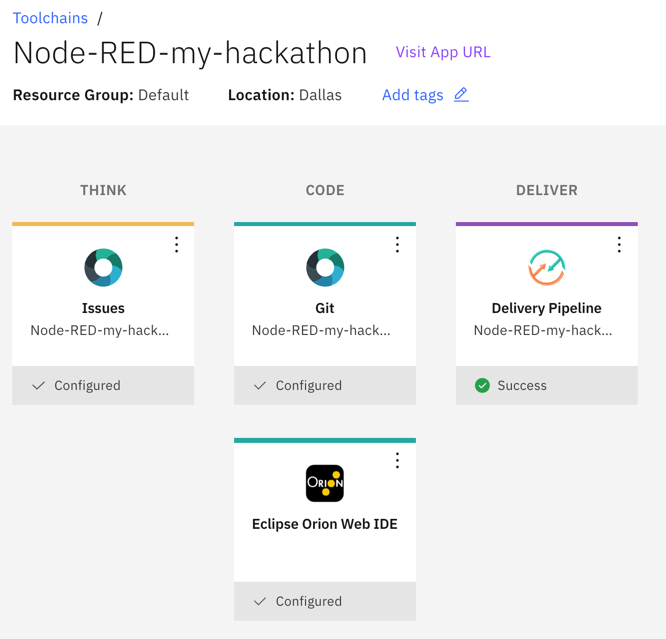
Task: Click the Delivery Pipeline icon
Action: pyautogui.click(x=546, y=268)
